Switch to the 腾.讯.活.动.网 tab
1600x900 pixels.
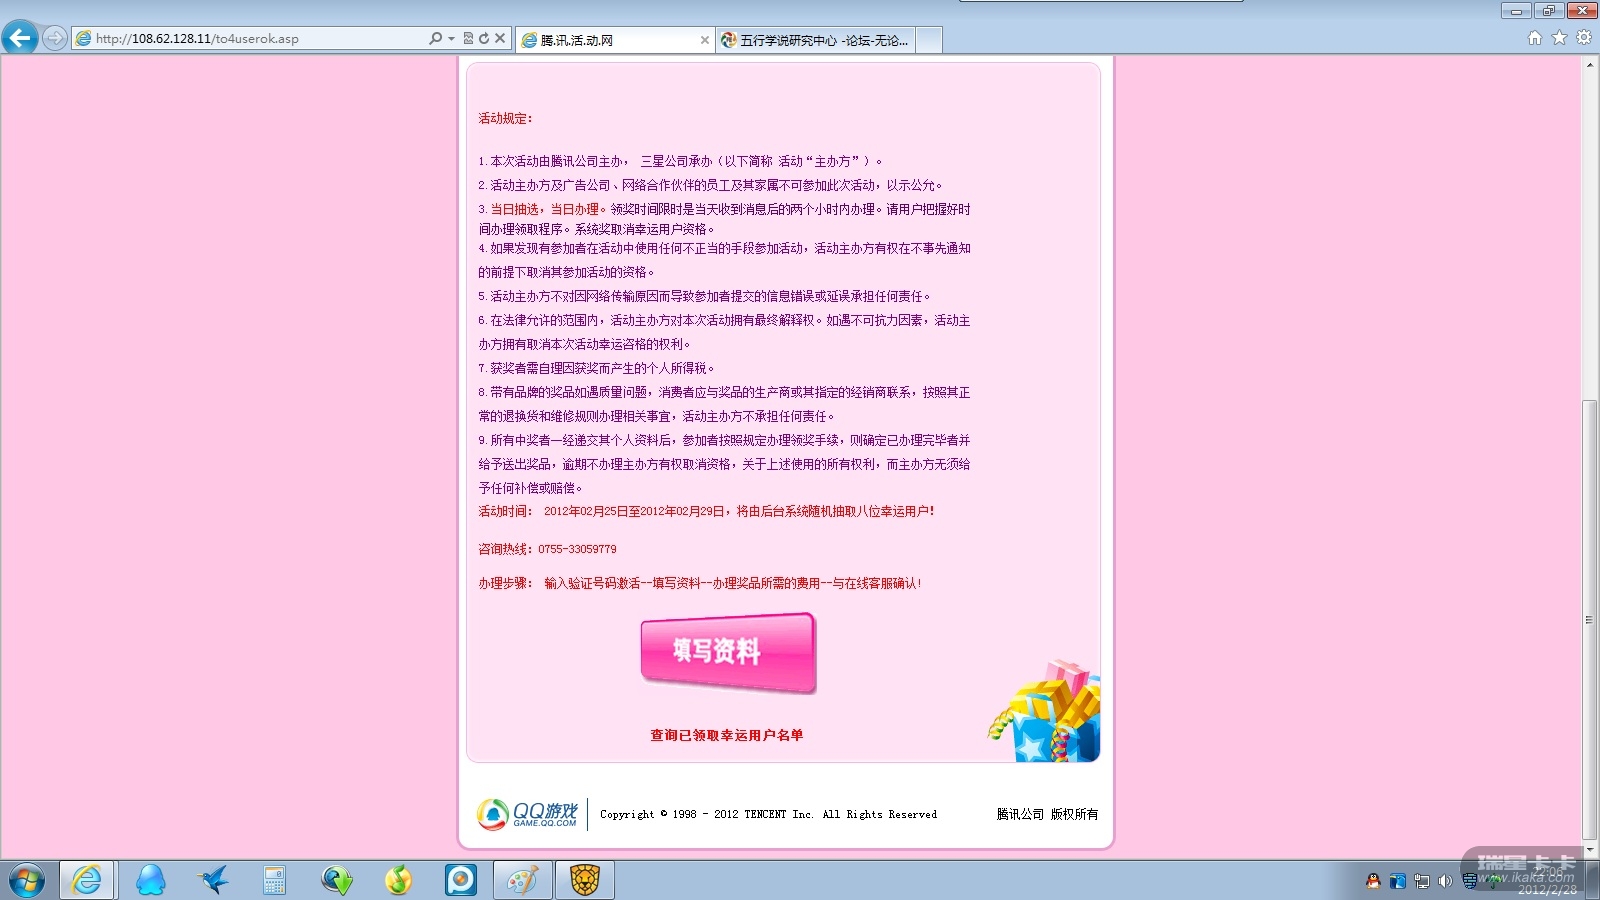(615, 40)
